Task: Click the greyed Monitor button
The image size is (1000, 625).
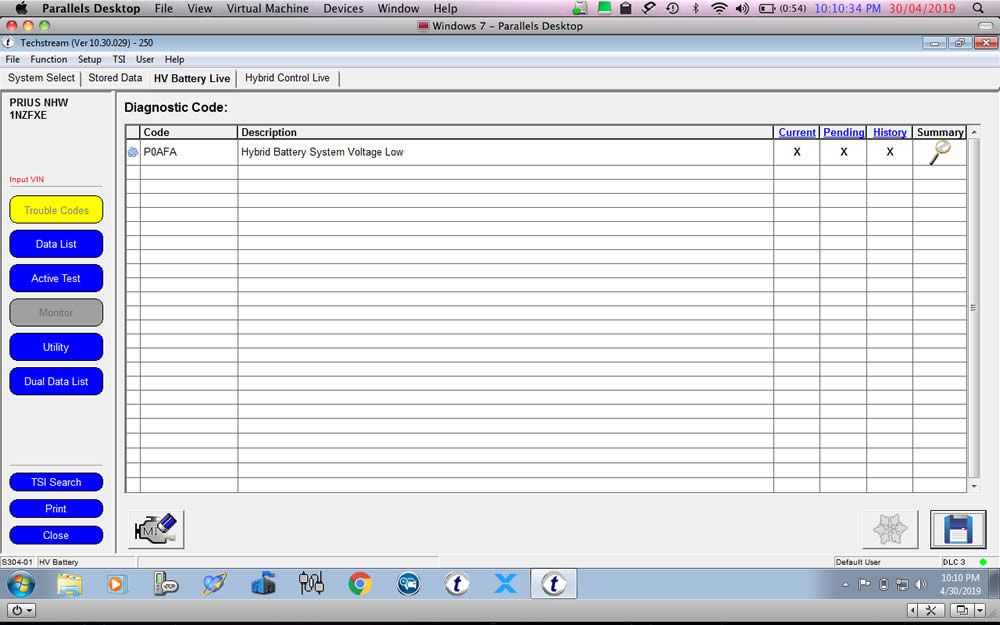Action: coord(56,313)
